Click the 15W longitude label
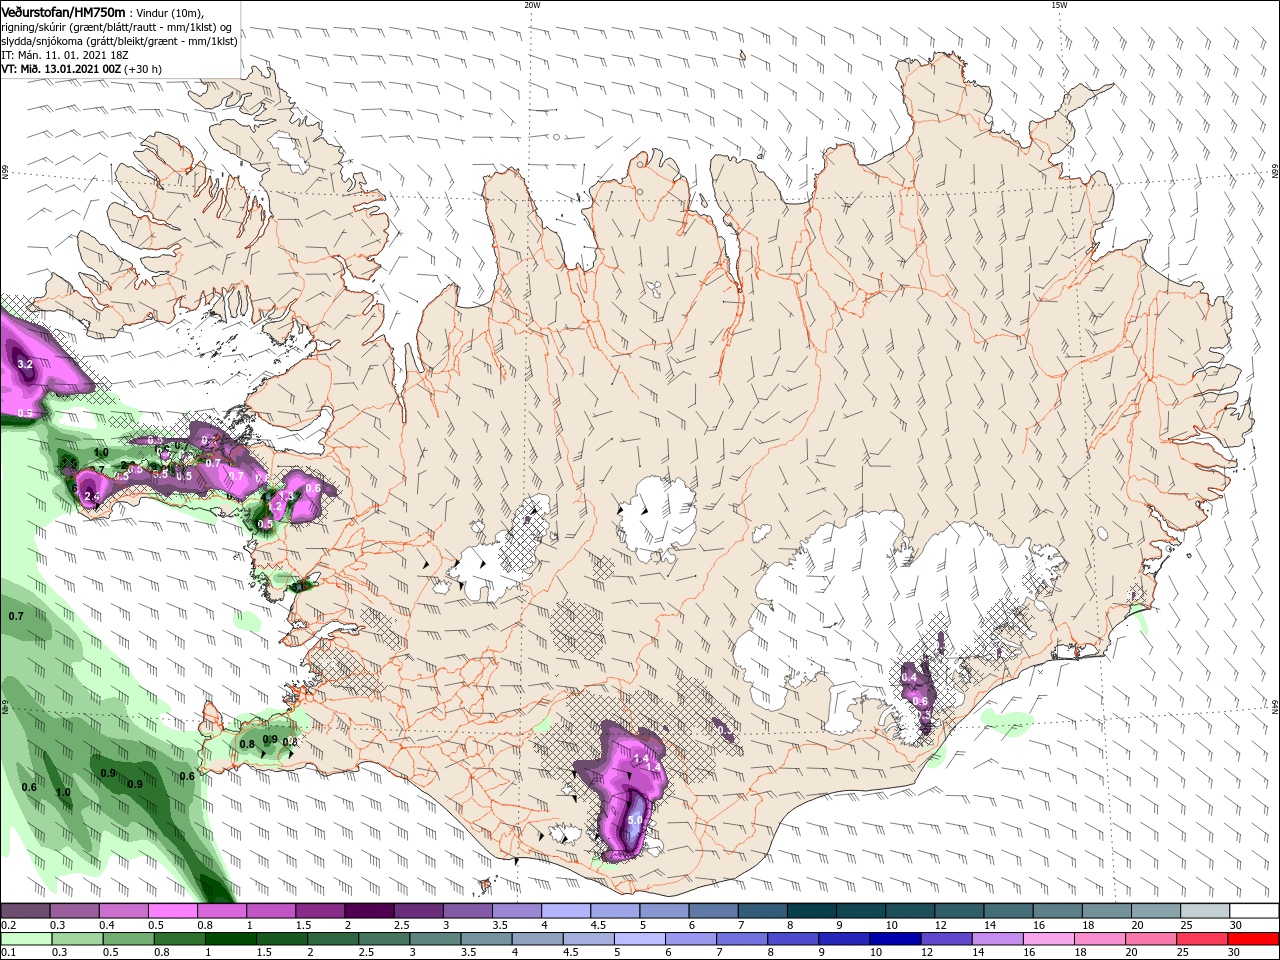Screen dimensions: 1280x960 (x=1059, y=5)
